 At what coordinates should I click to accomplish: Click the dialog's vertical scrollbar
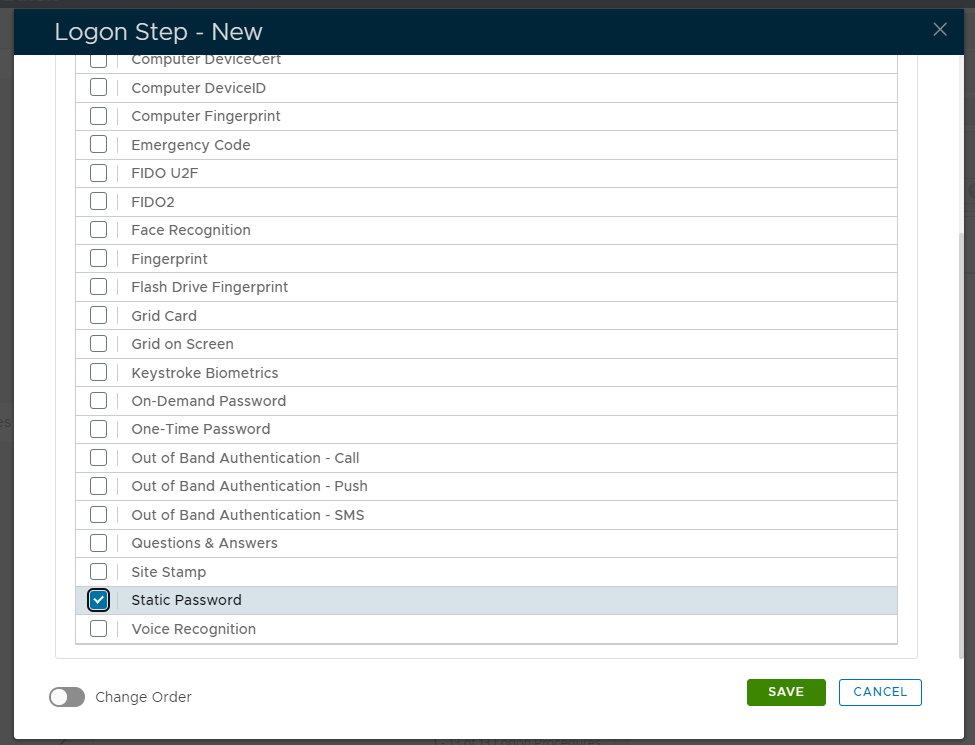(962, 440)
